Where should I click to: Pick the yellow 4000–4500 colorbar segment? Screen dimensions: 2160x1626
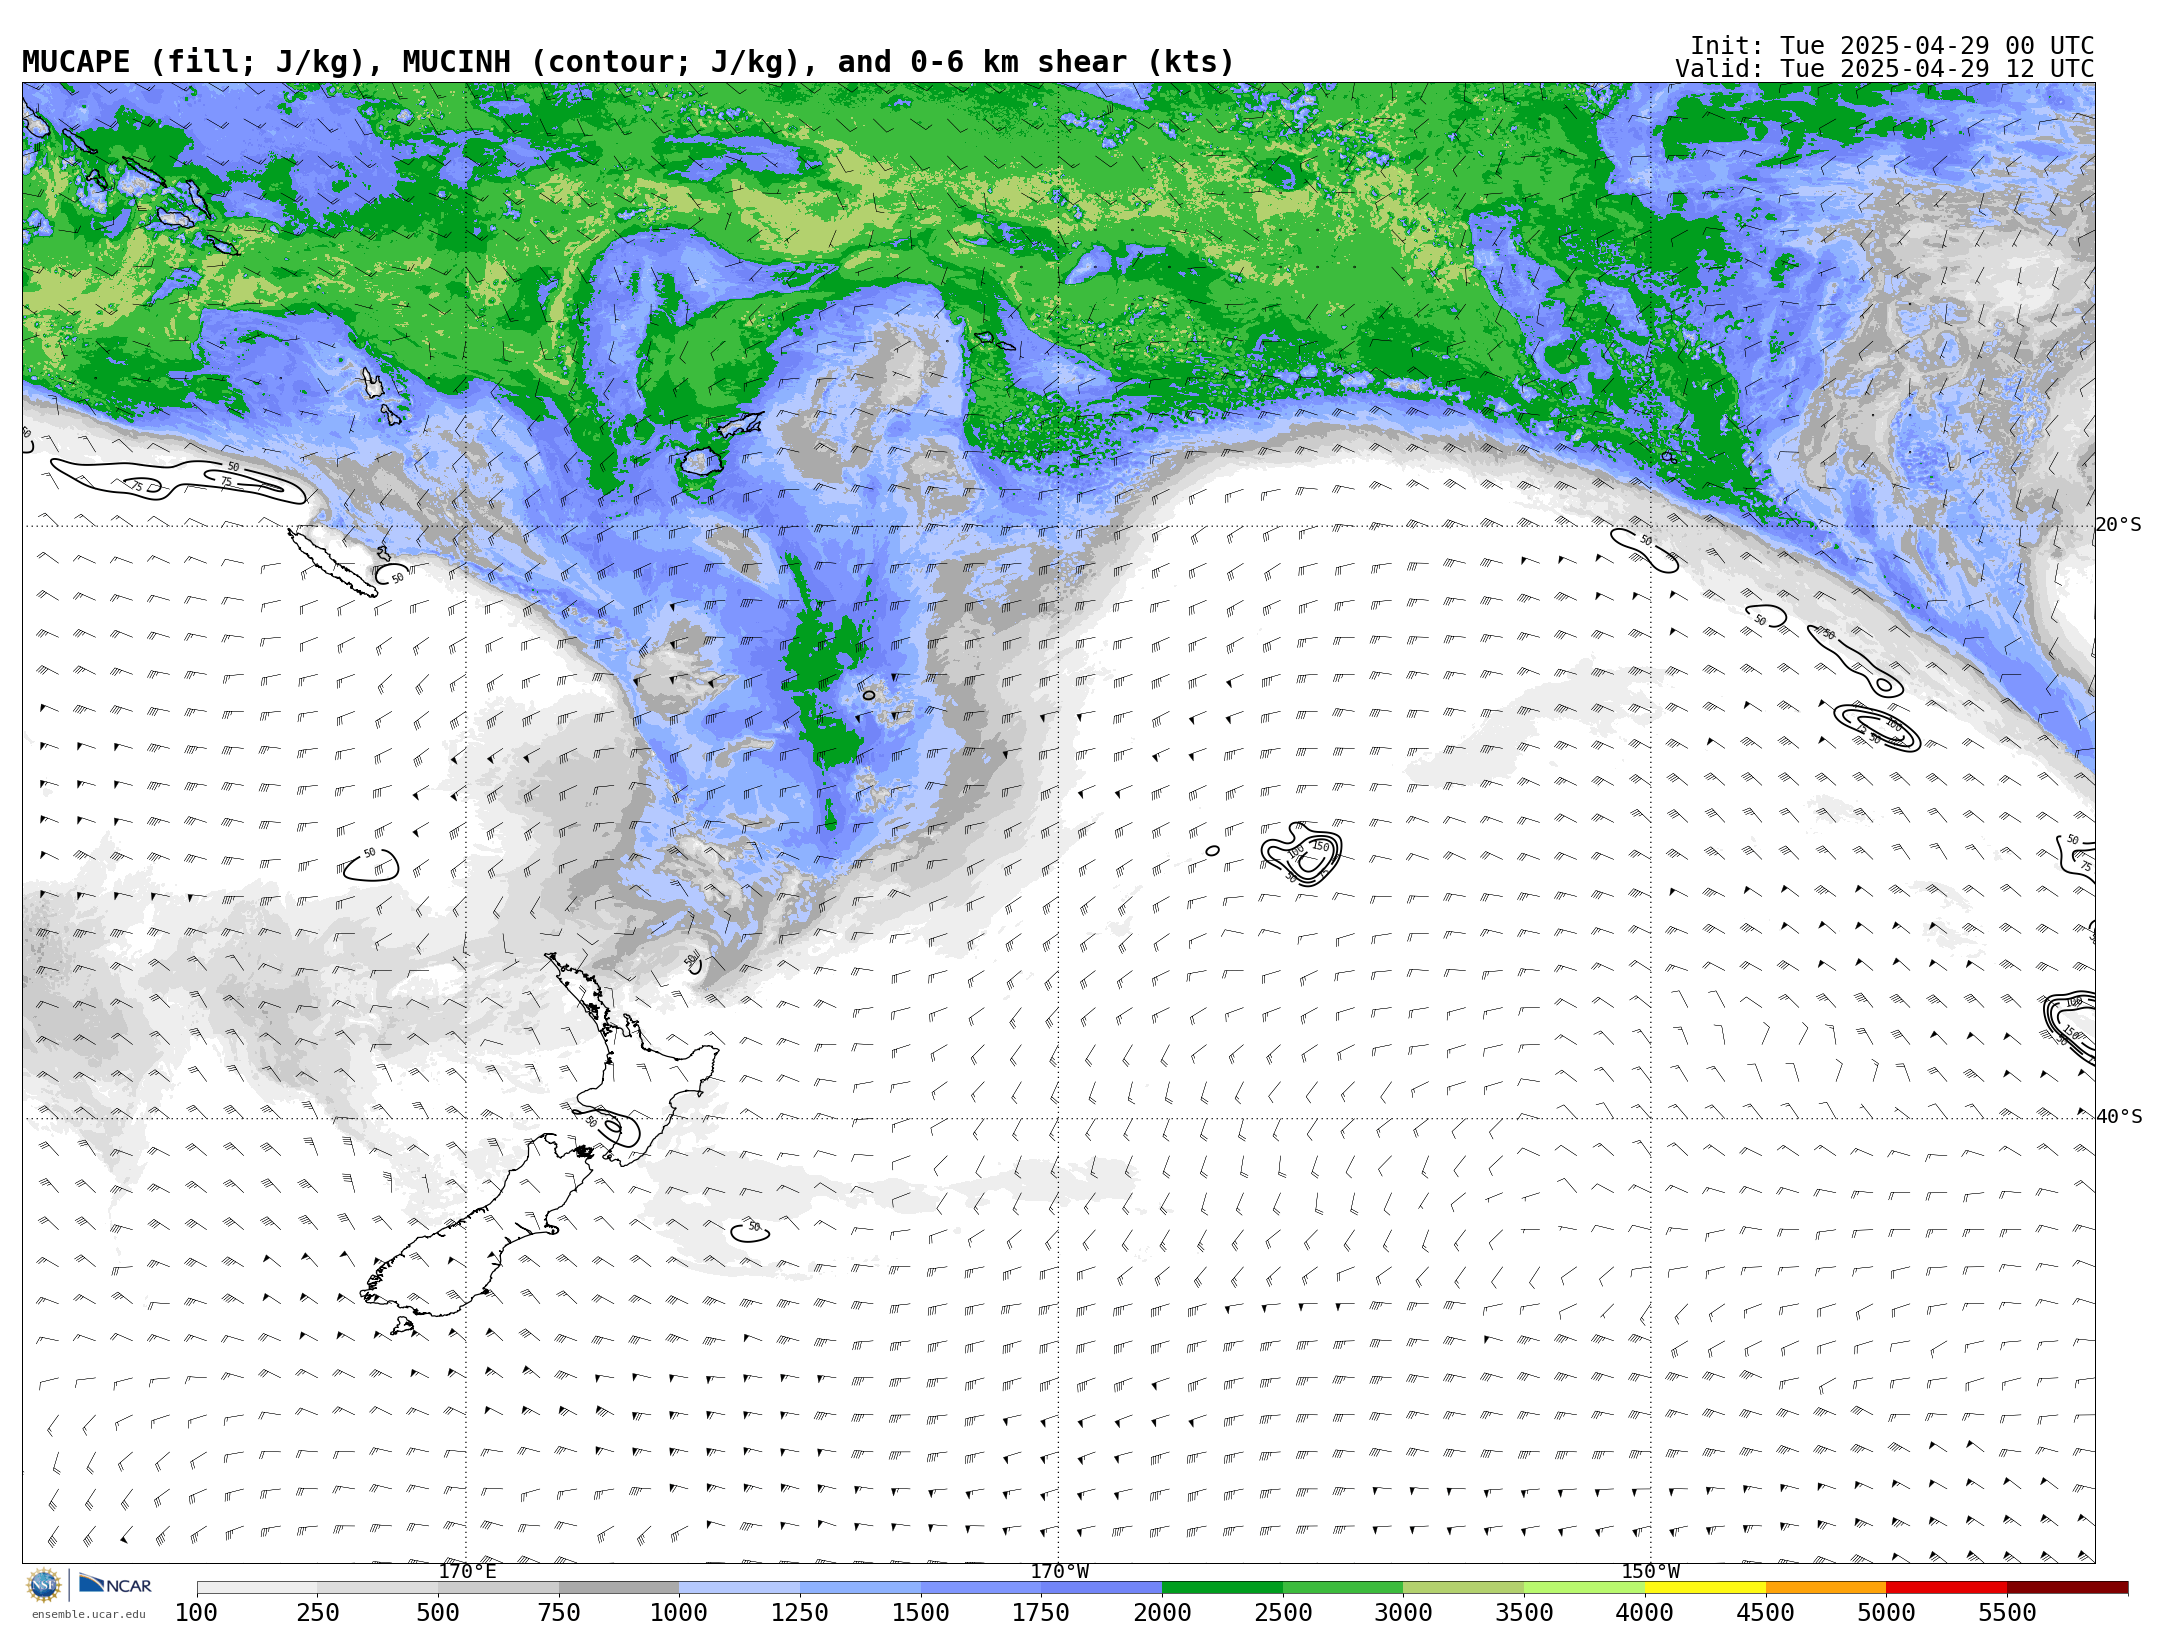tap(1705, 1588)
